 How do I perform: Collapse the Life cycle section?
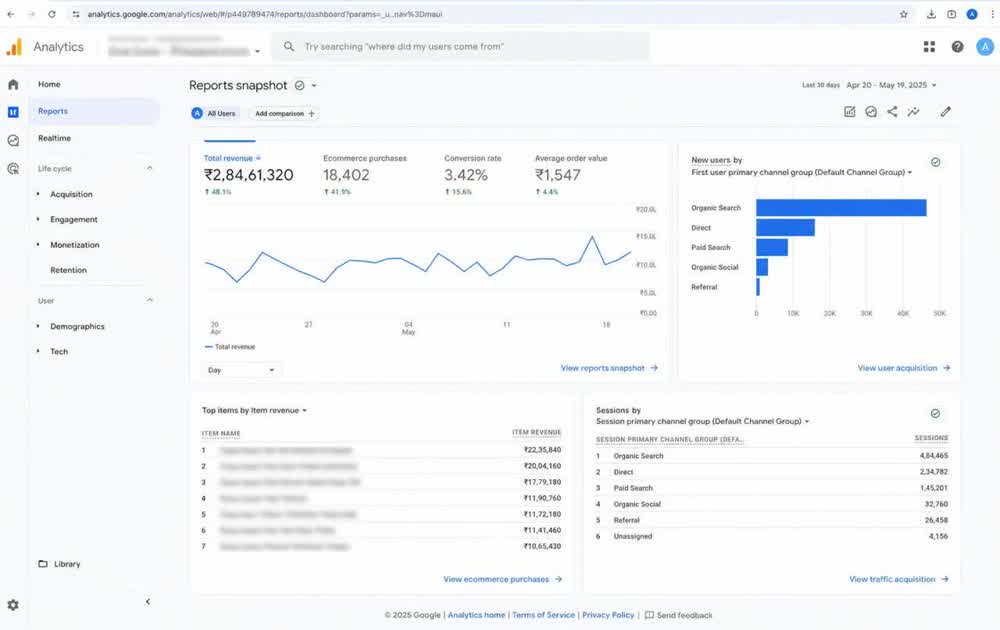[x=150, y=168]
